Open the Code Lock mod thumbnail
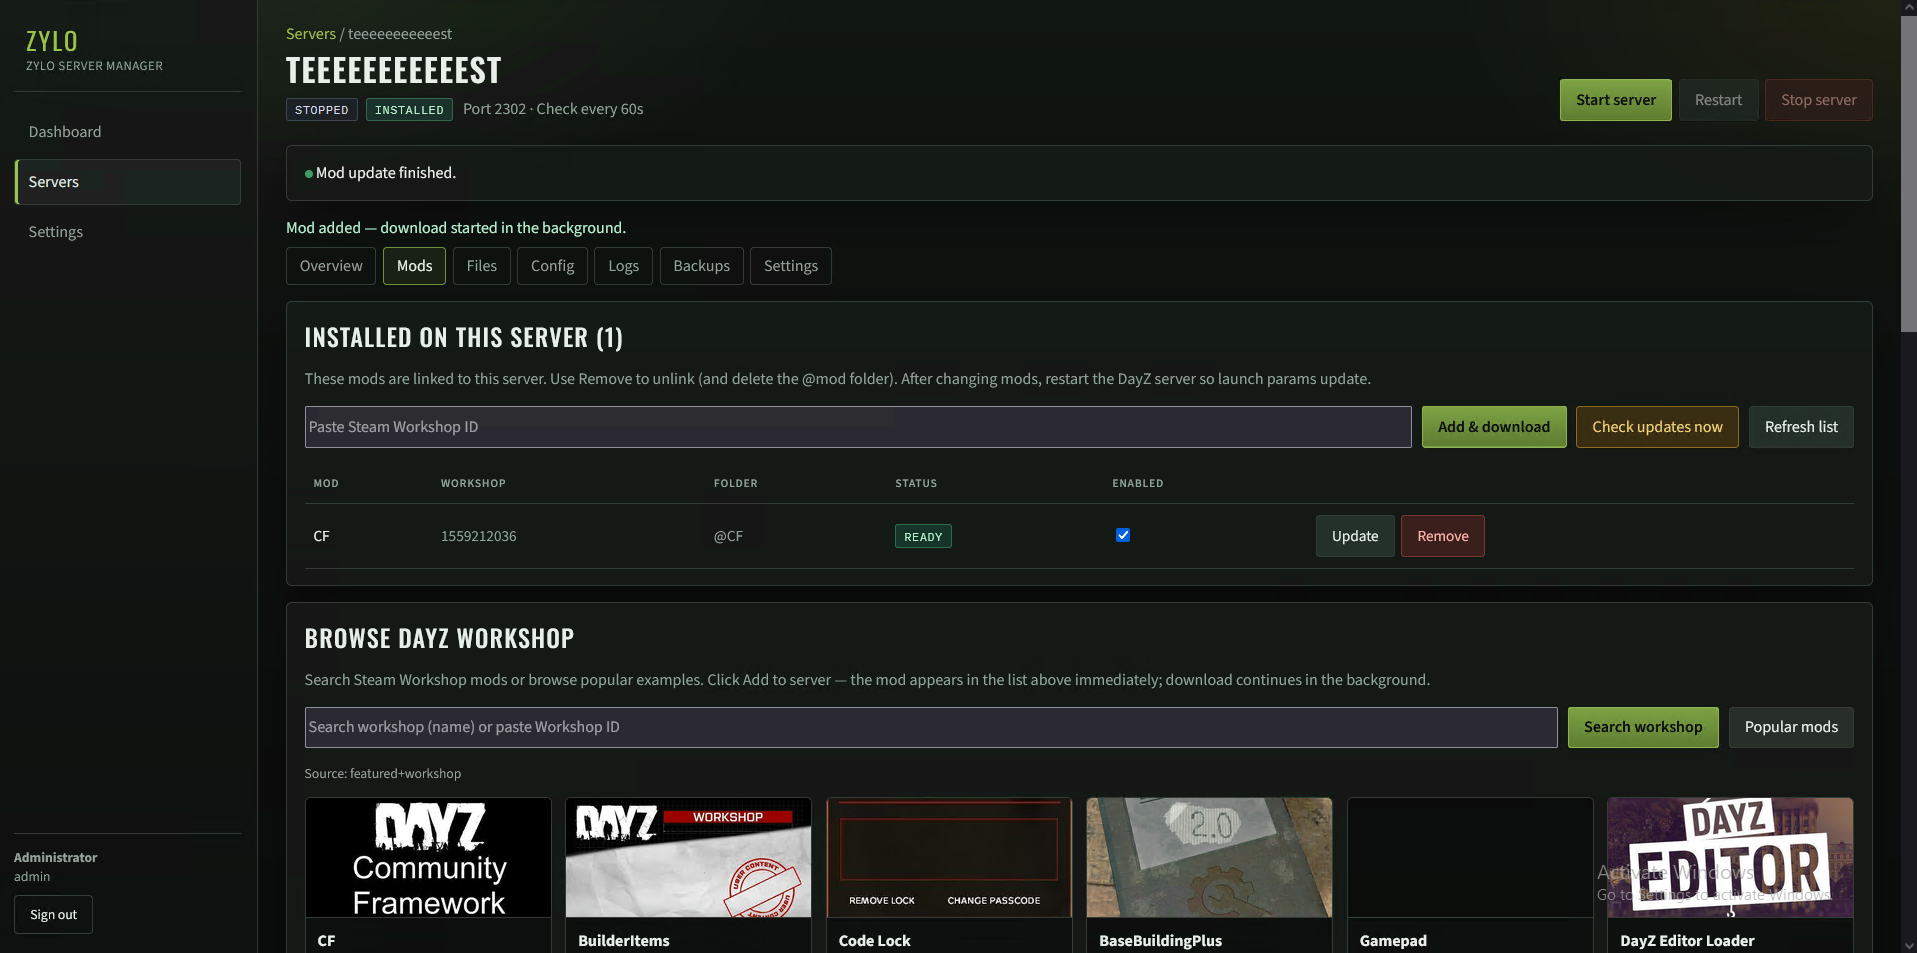1917x953 pixels. tap(949, 858)
